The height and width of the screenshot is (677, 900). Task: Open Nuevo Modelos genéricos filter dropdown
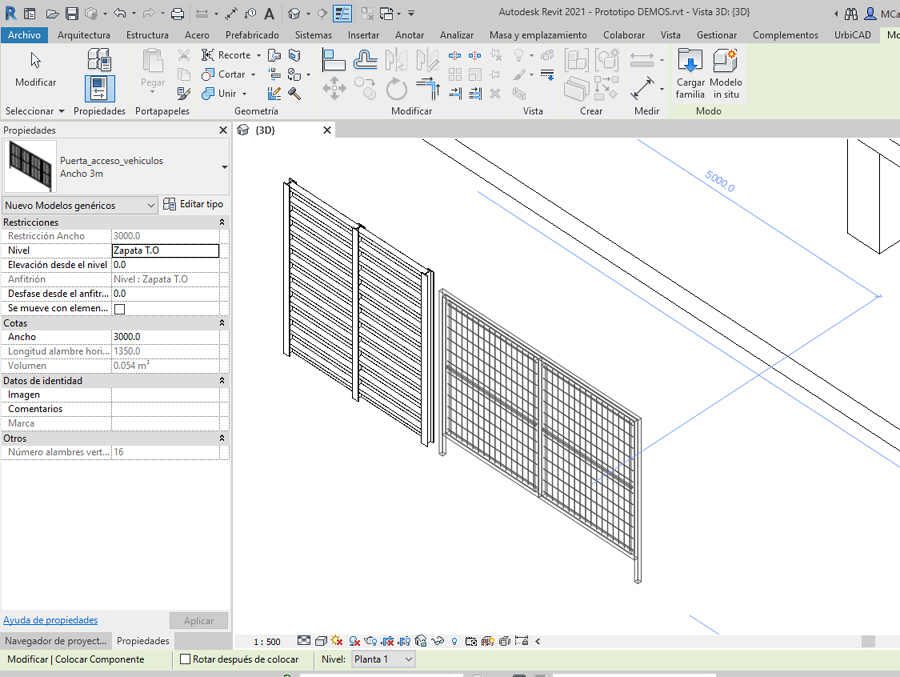click(x=80, y=205)
